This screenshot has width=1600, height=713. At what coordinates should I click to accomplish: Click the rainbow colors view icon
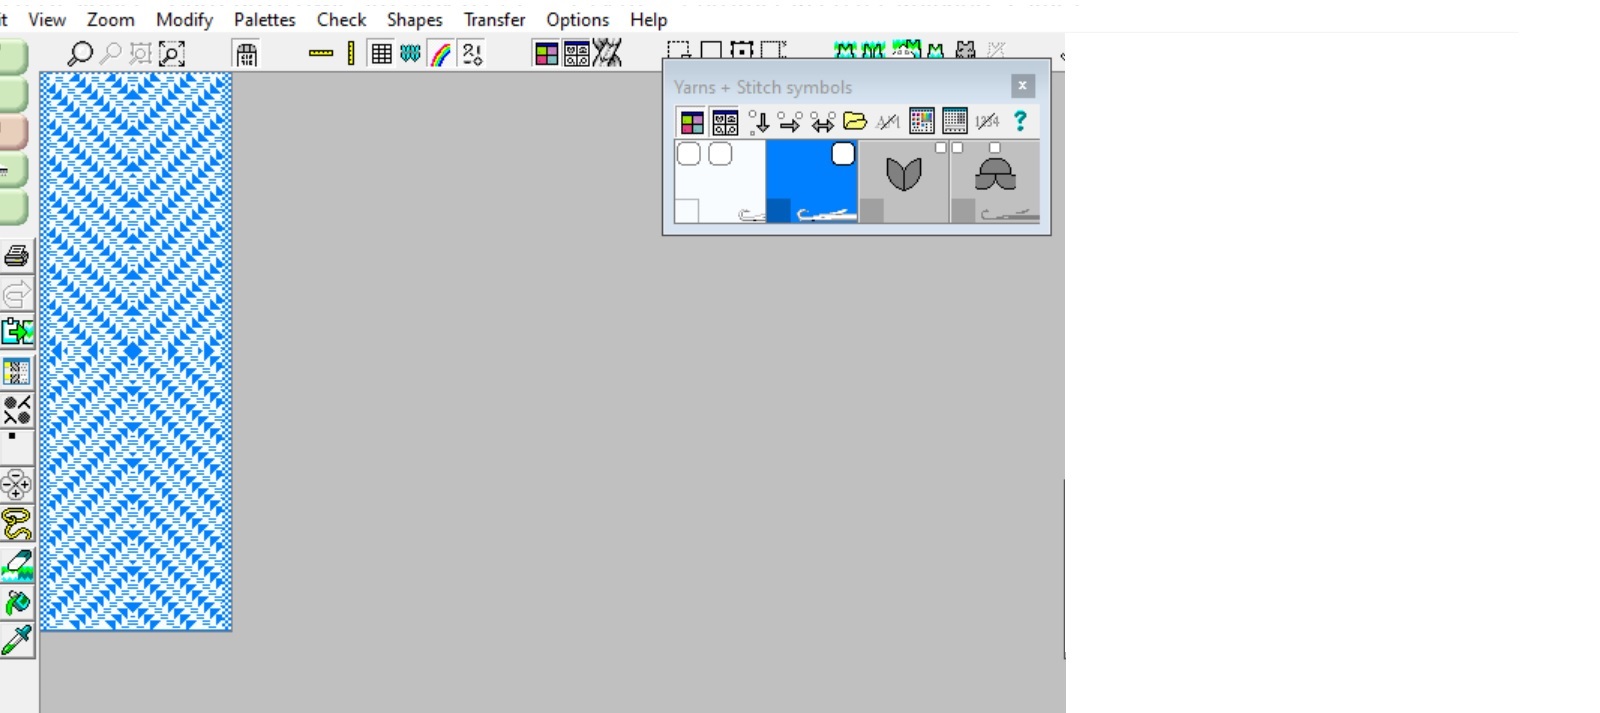(x=441, y=54)
